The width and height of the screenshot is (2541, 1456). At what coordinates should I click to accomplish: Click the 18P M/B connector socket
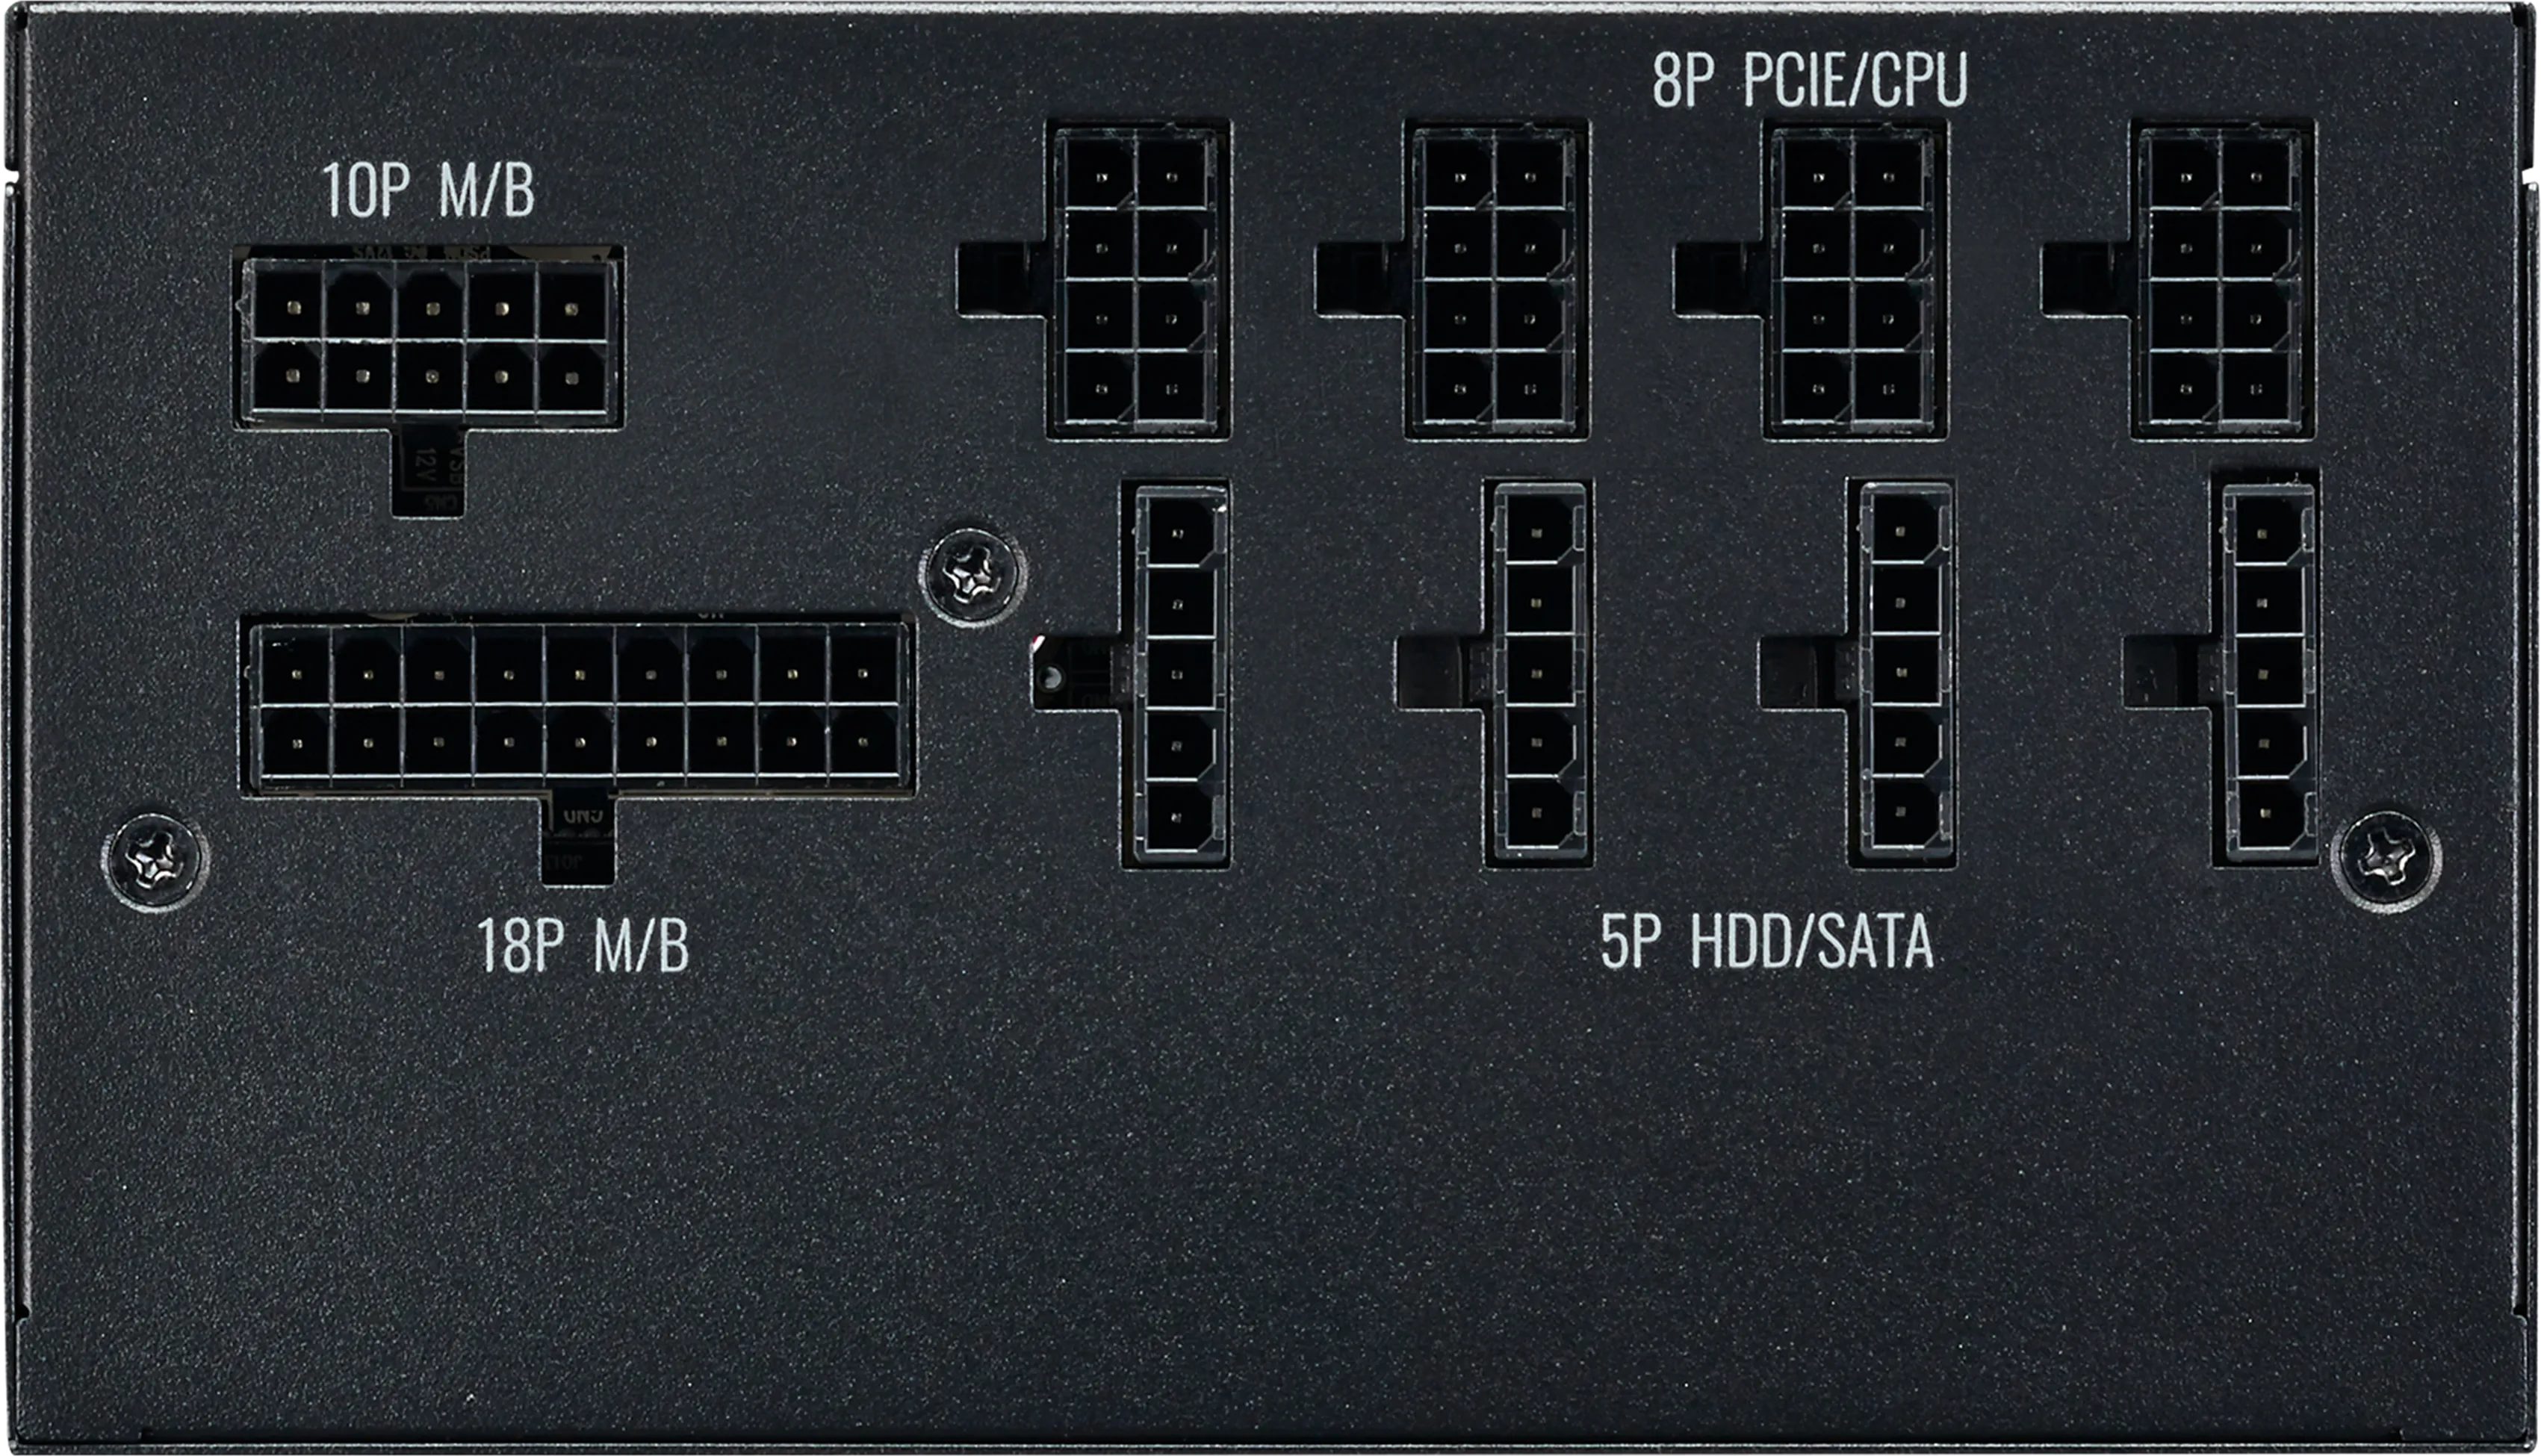coord(577,706)
